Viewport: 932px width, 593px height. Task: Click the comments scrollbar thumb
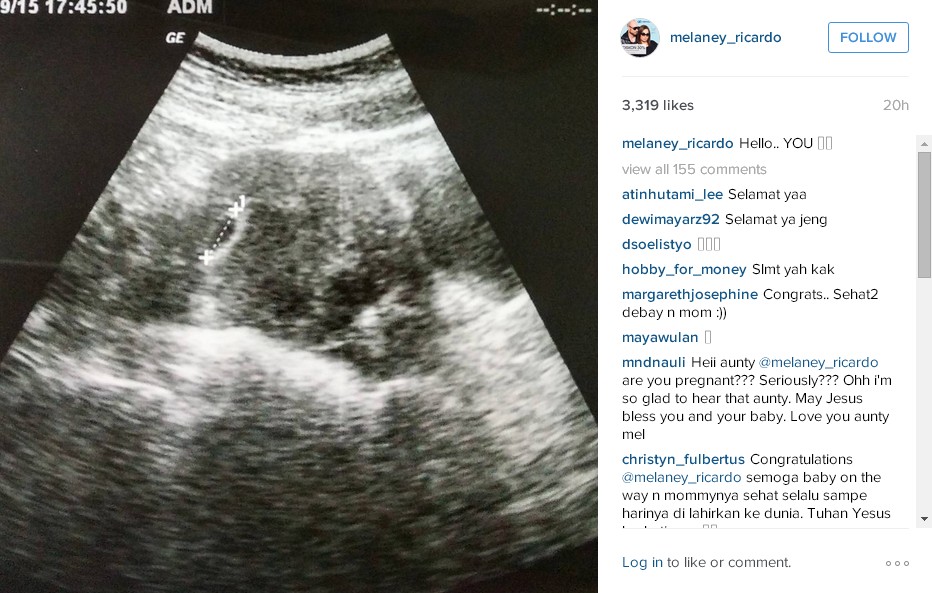(924, 215)
